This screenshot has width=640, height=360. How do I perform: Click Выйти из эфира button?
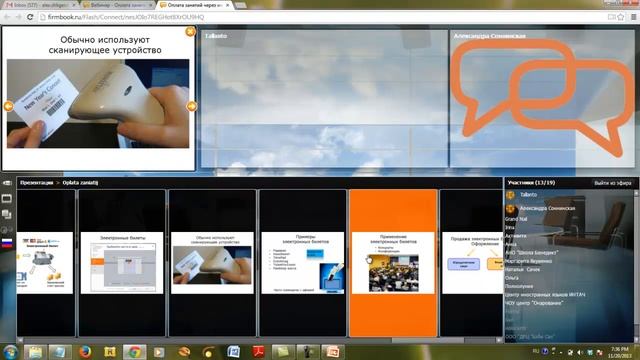[613, 183]
